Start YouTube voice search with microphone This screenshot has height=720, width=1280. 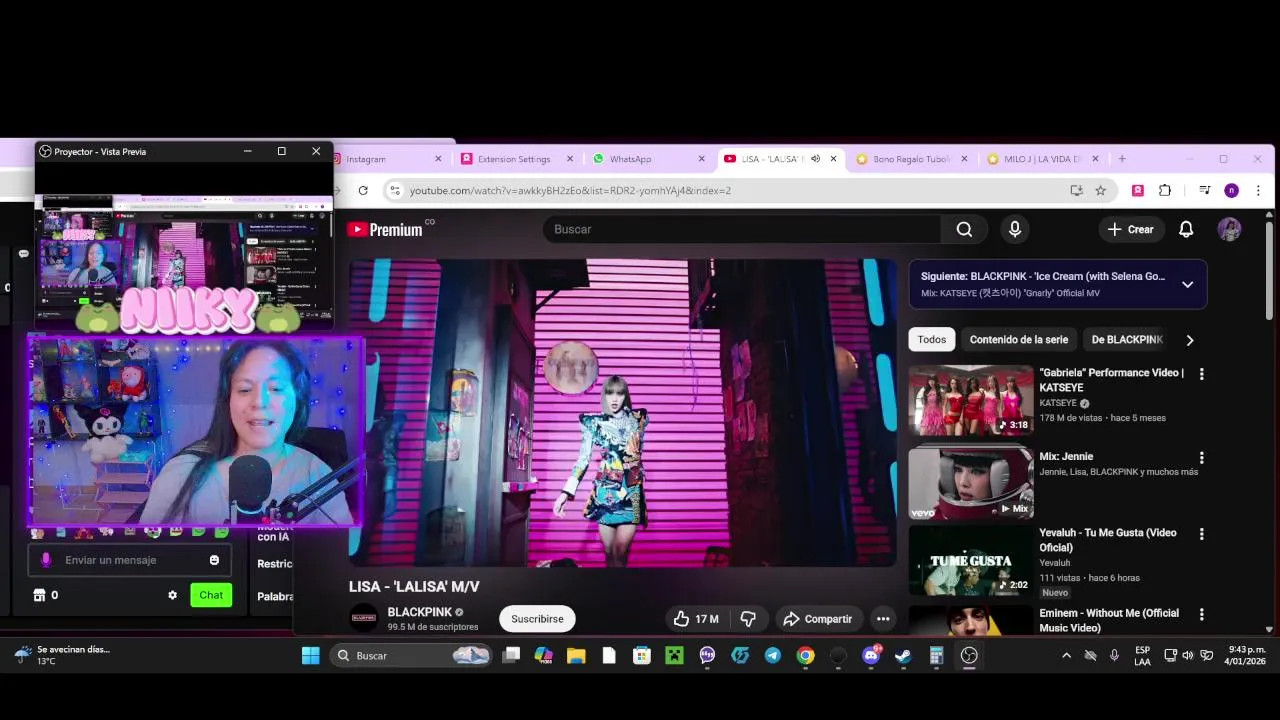pos(1015,229)
